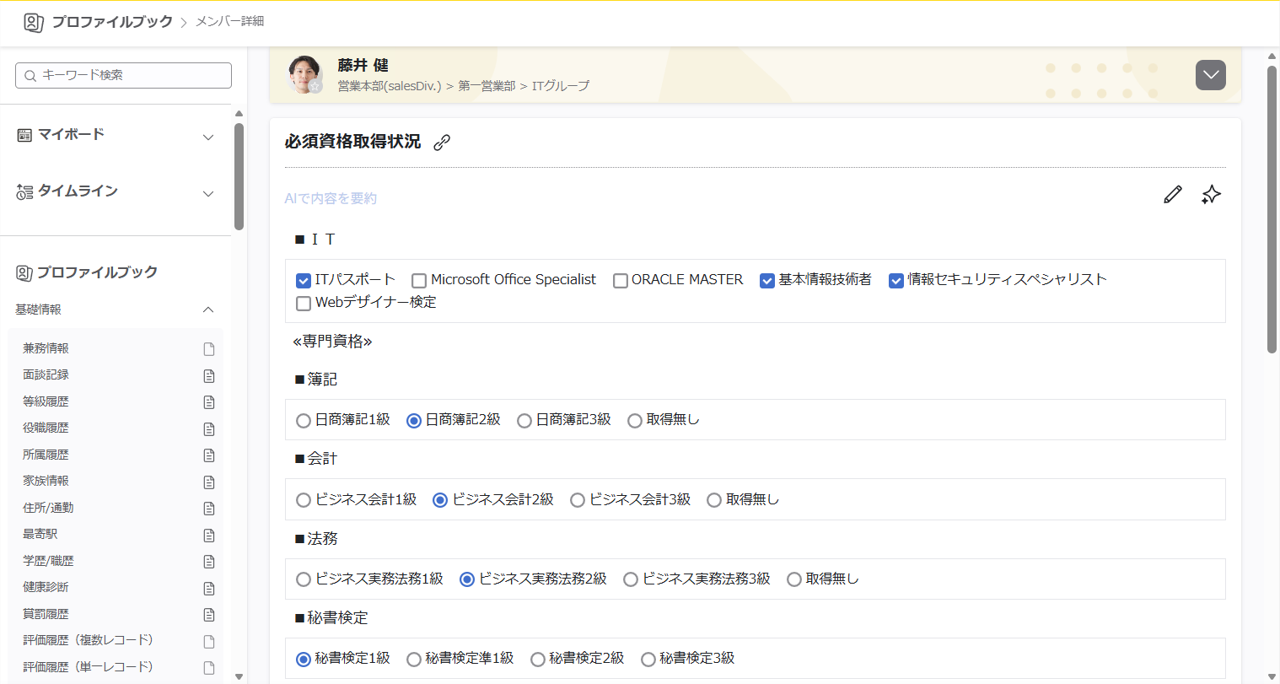The image size is (1280, 684).
Task: Collapse the 基礎情報 group
Action: (208, 310)
